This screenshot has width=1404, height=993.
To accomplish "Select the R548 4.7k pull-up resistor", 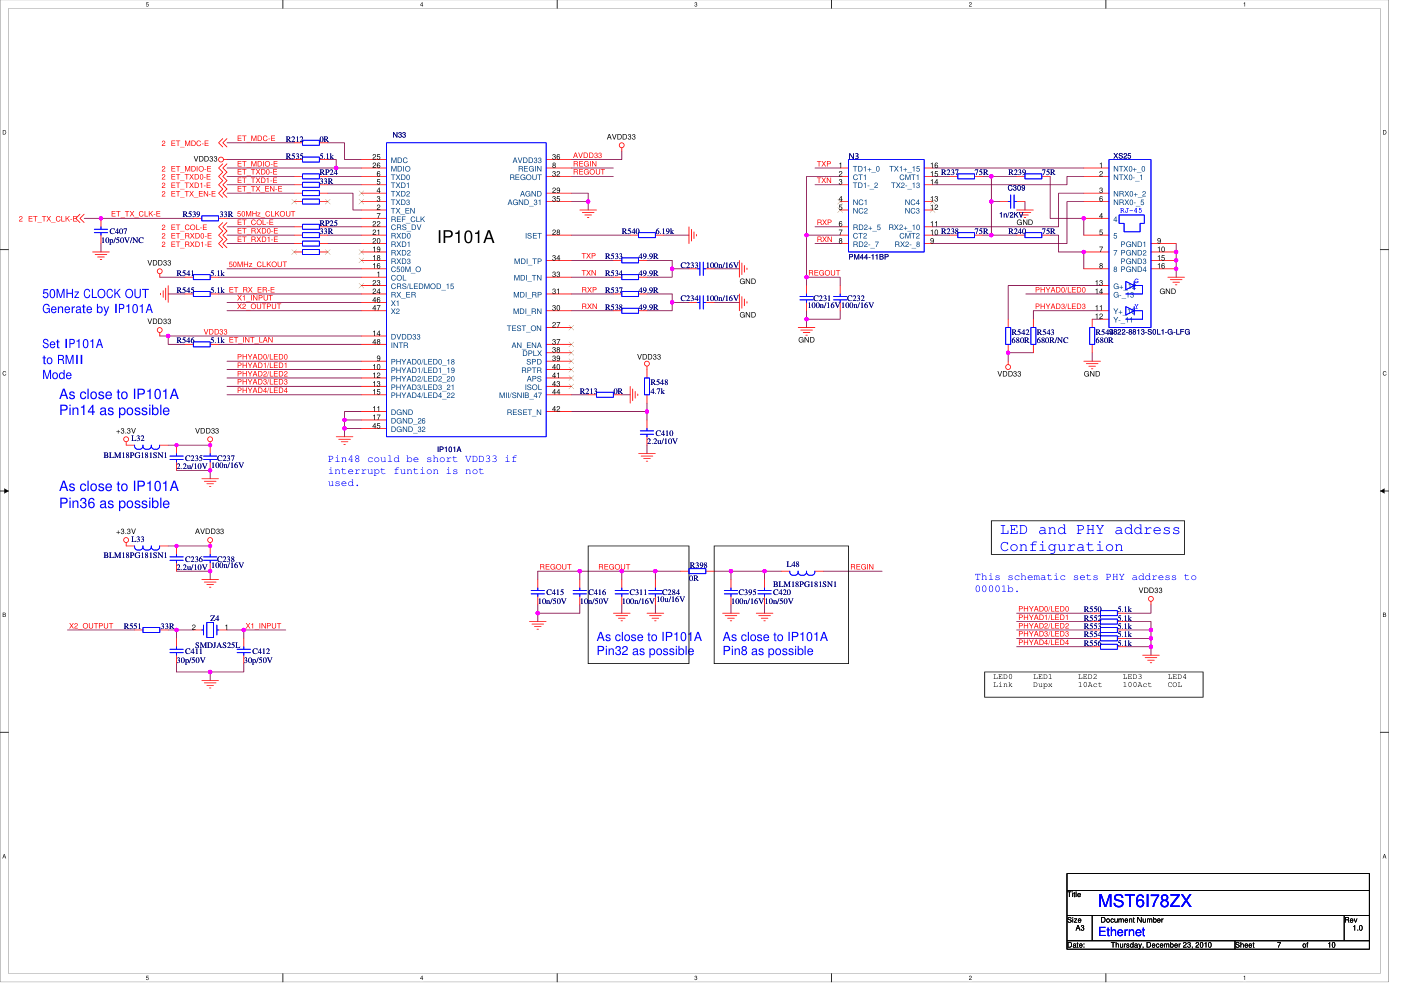I will coord(647,386).
